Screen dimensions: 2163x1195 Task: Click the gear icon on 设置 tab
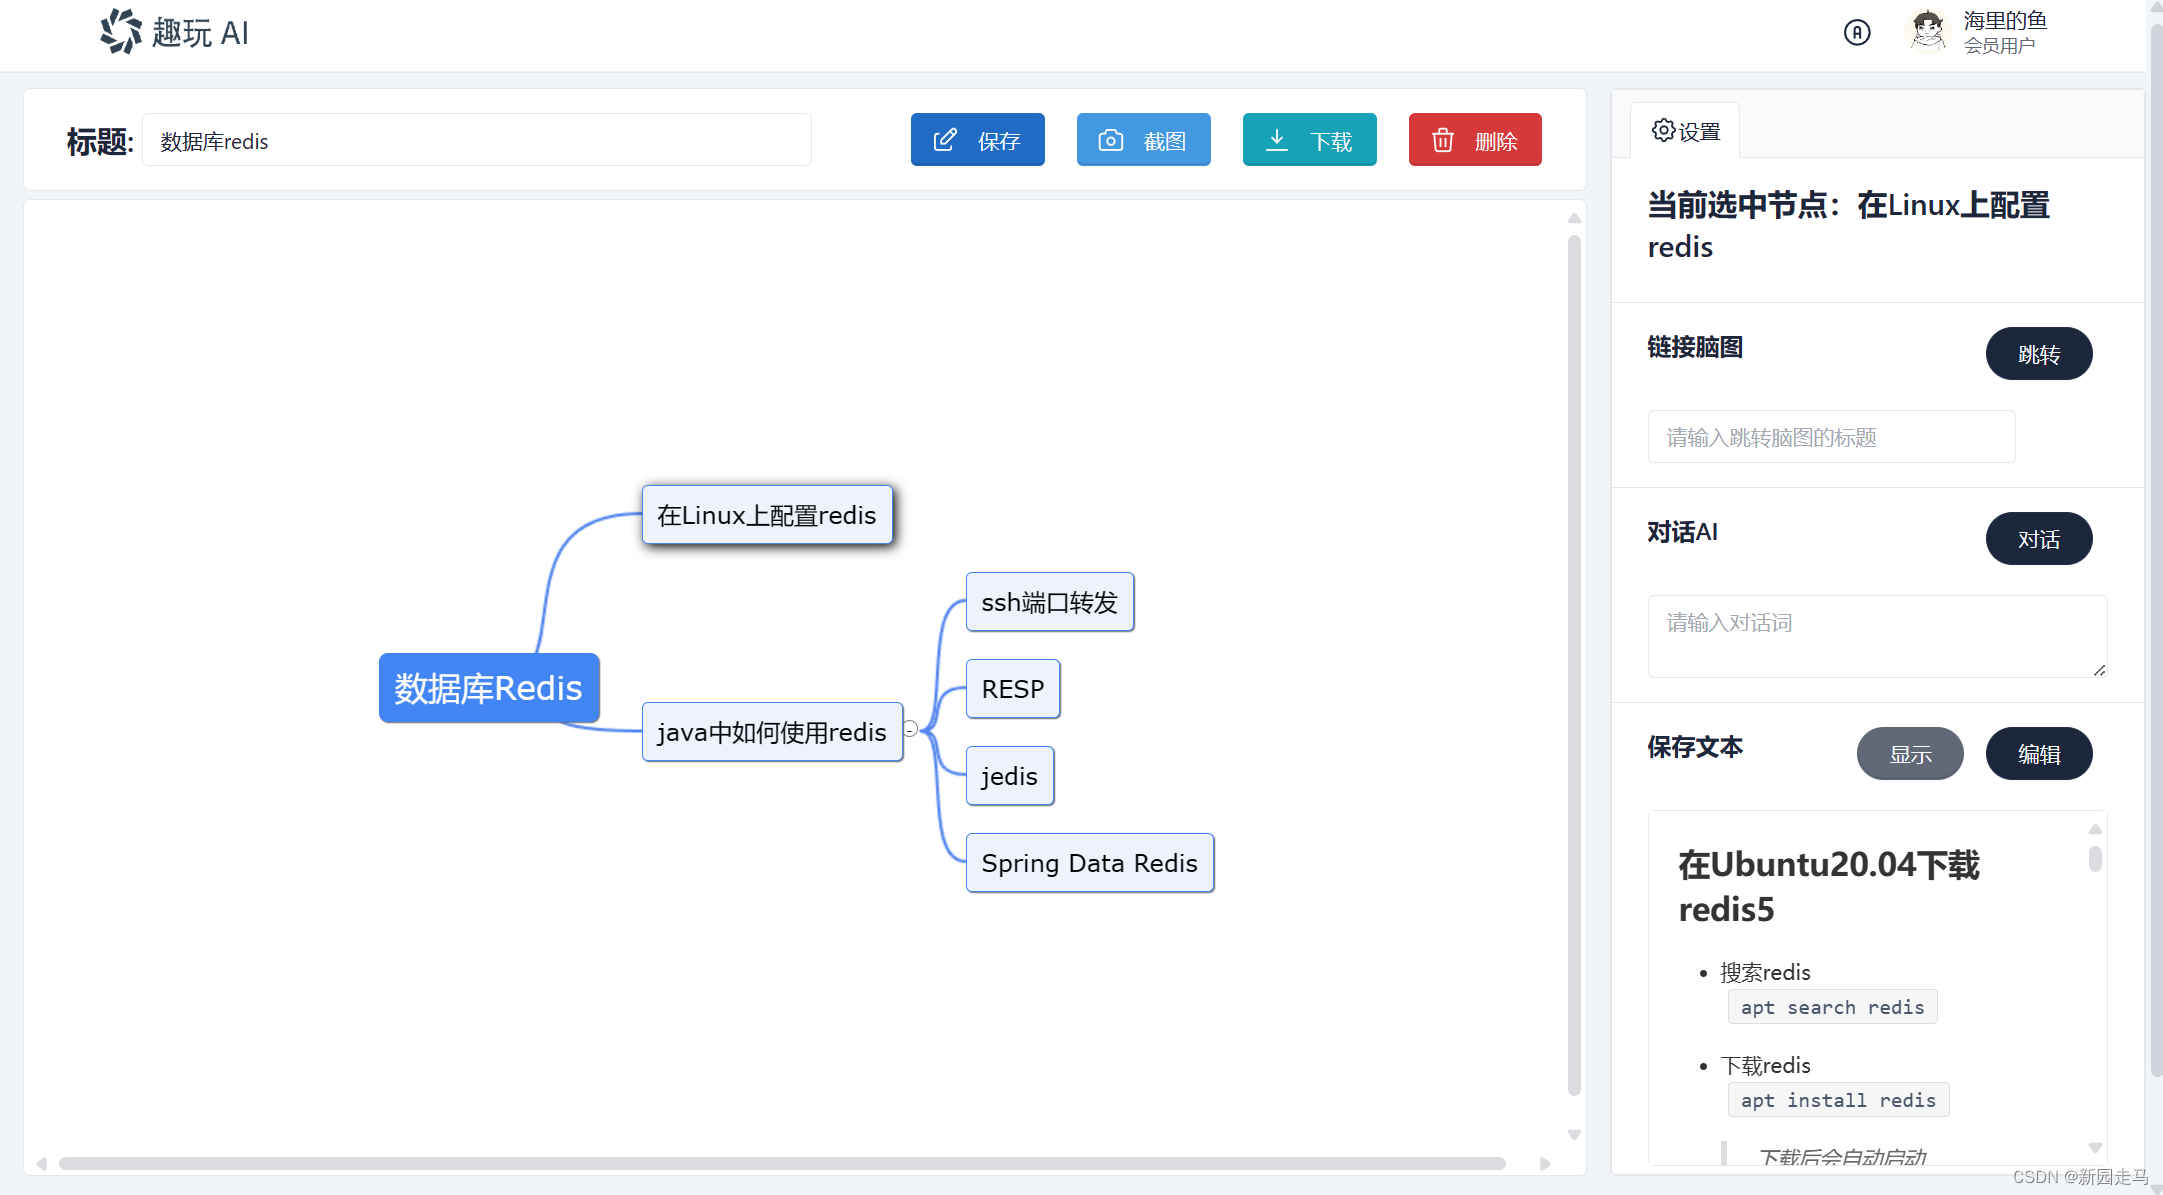pyautogui.click(x=1663, y=131)
